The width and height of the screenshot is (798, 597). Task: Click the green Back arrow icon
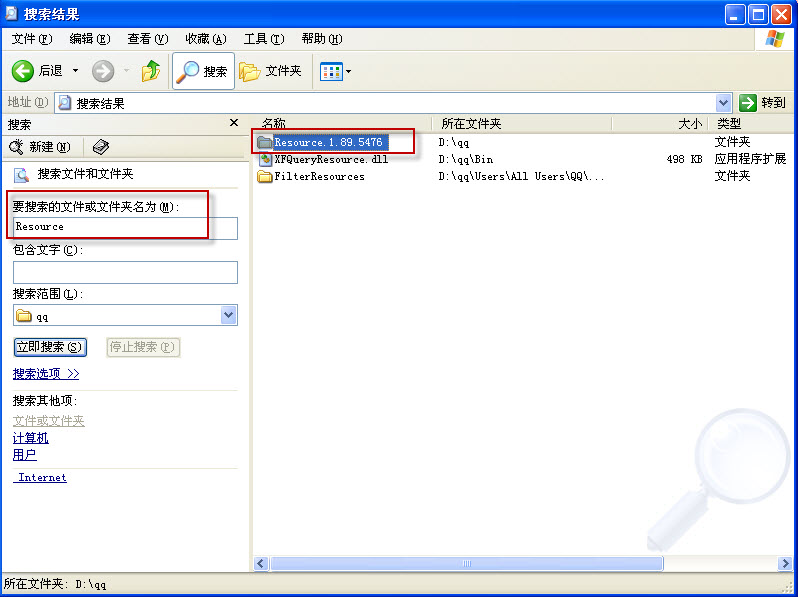pos(22,71)
